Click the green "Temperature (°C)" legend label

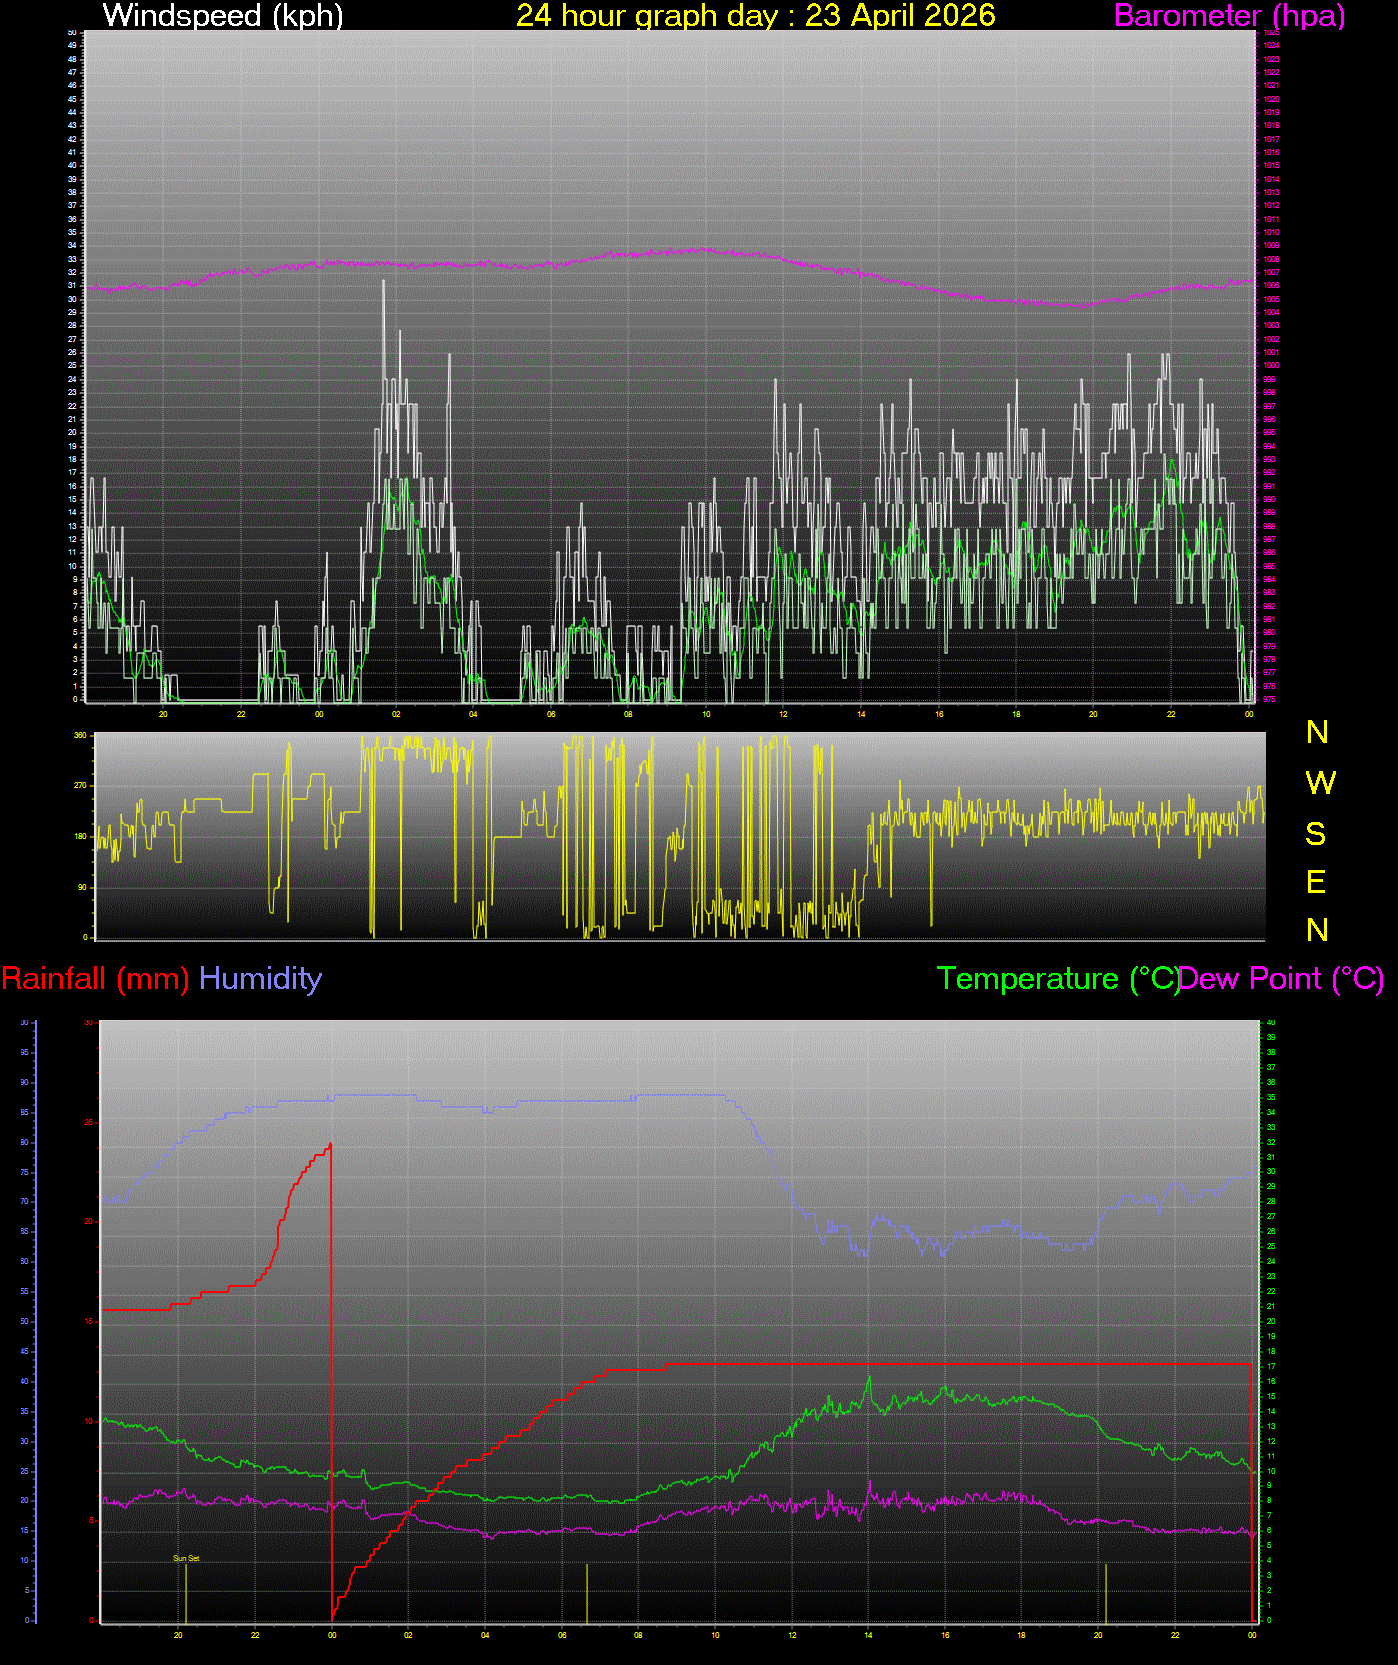[x=1058, y=978]
